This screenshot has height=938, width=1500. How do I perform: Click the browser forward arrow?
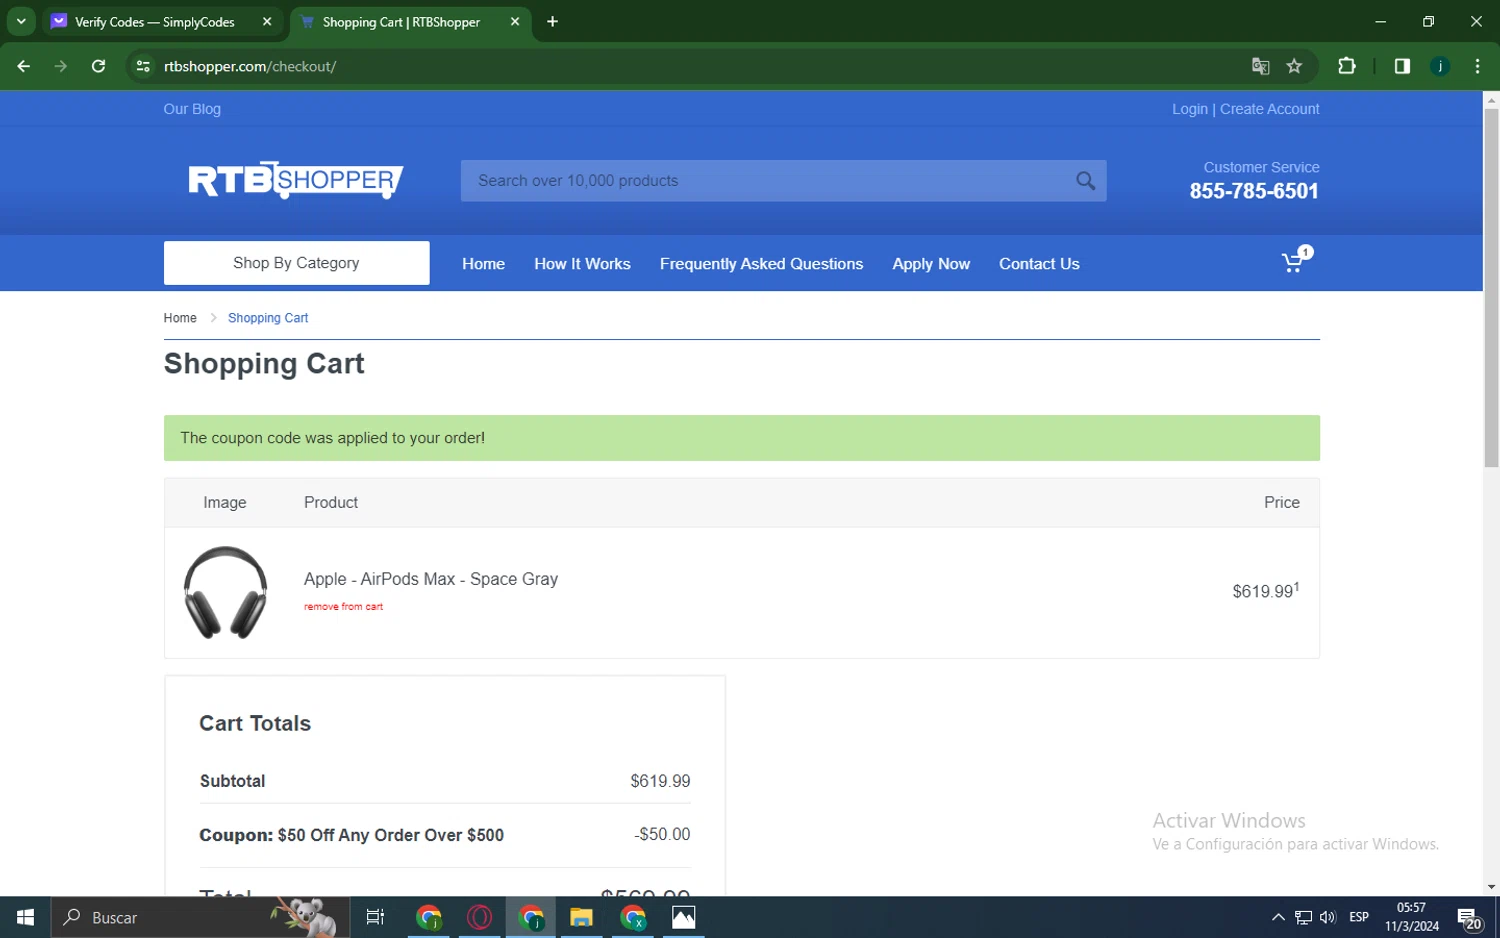click(61, 66)
